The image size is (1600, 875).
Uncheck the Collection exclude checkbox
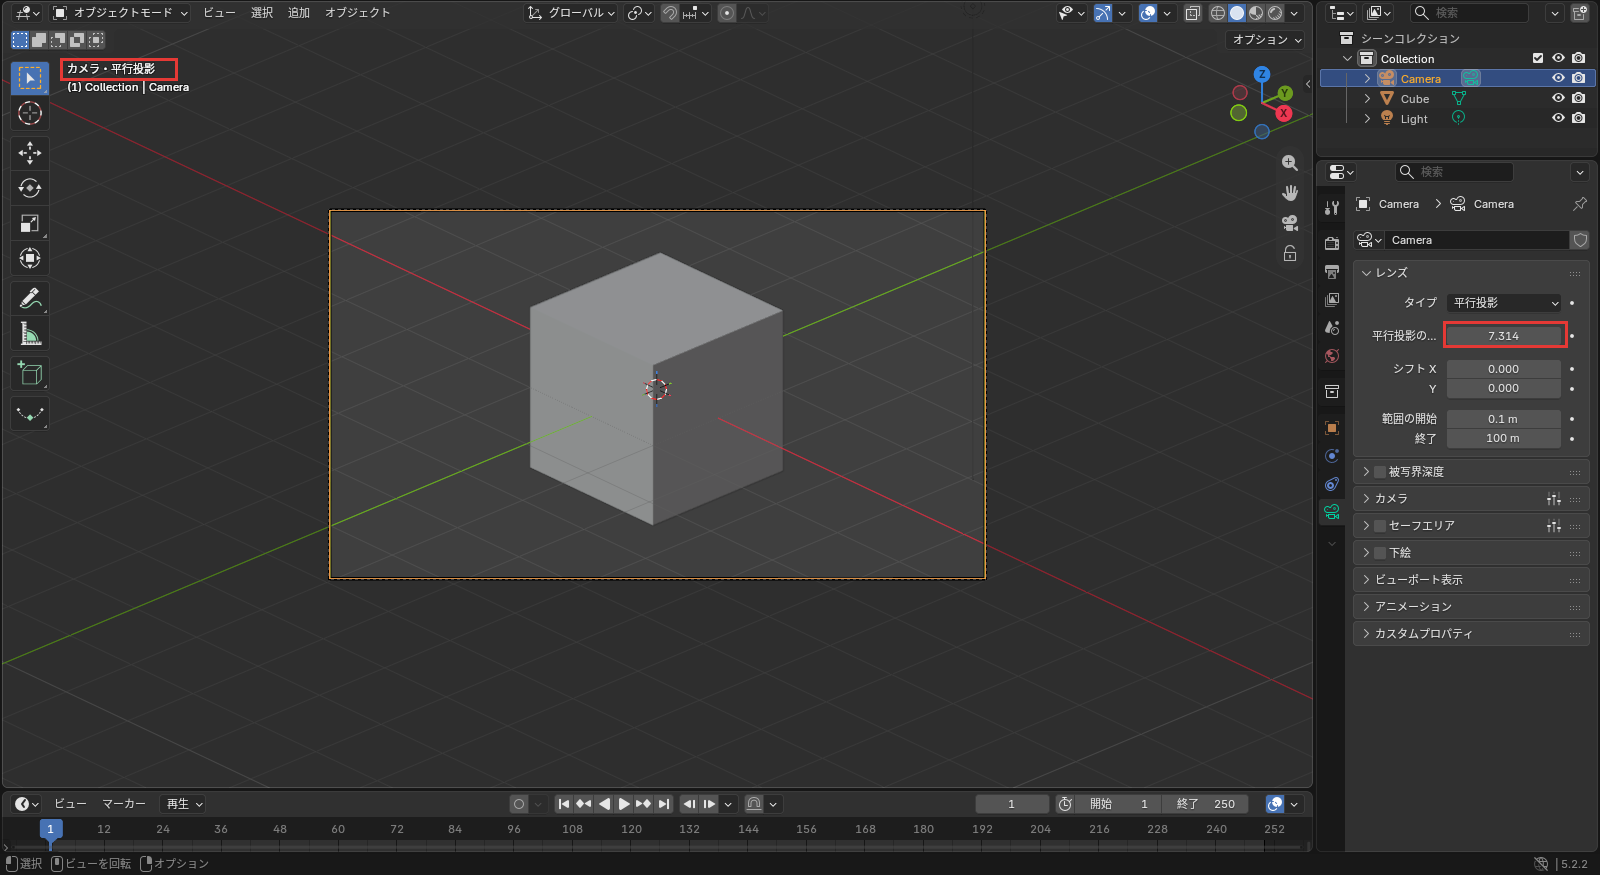tap(1538, 58)
